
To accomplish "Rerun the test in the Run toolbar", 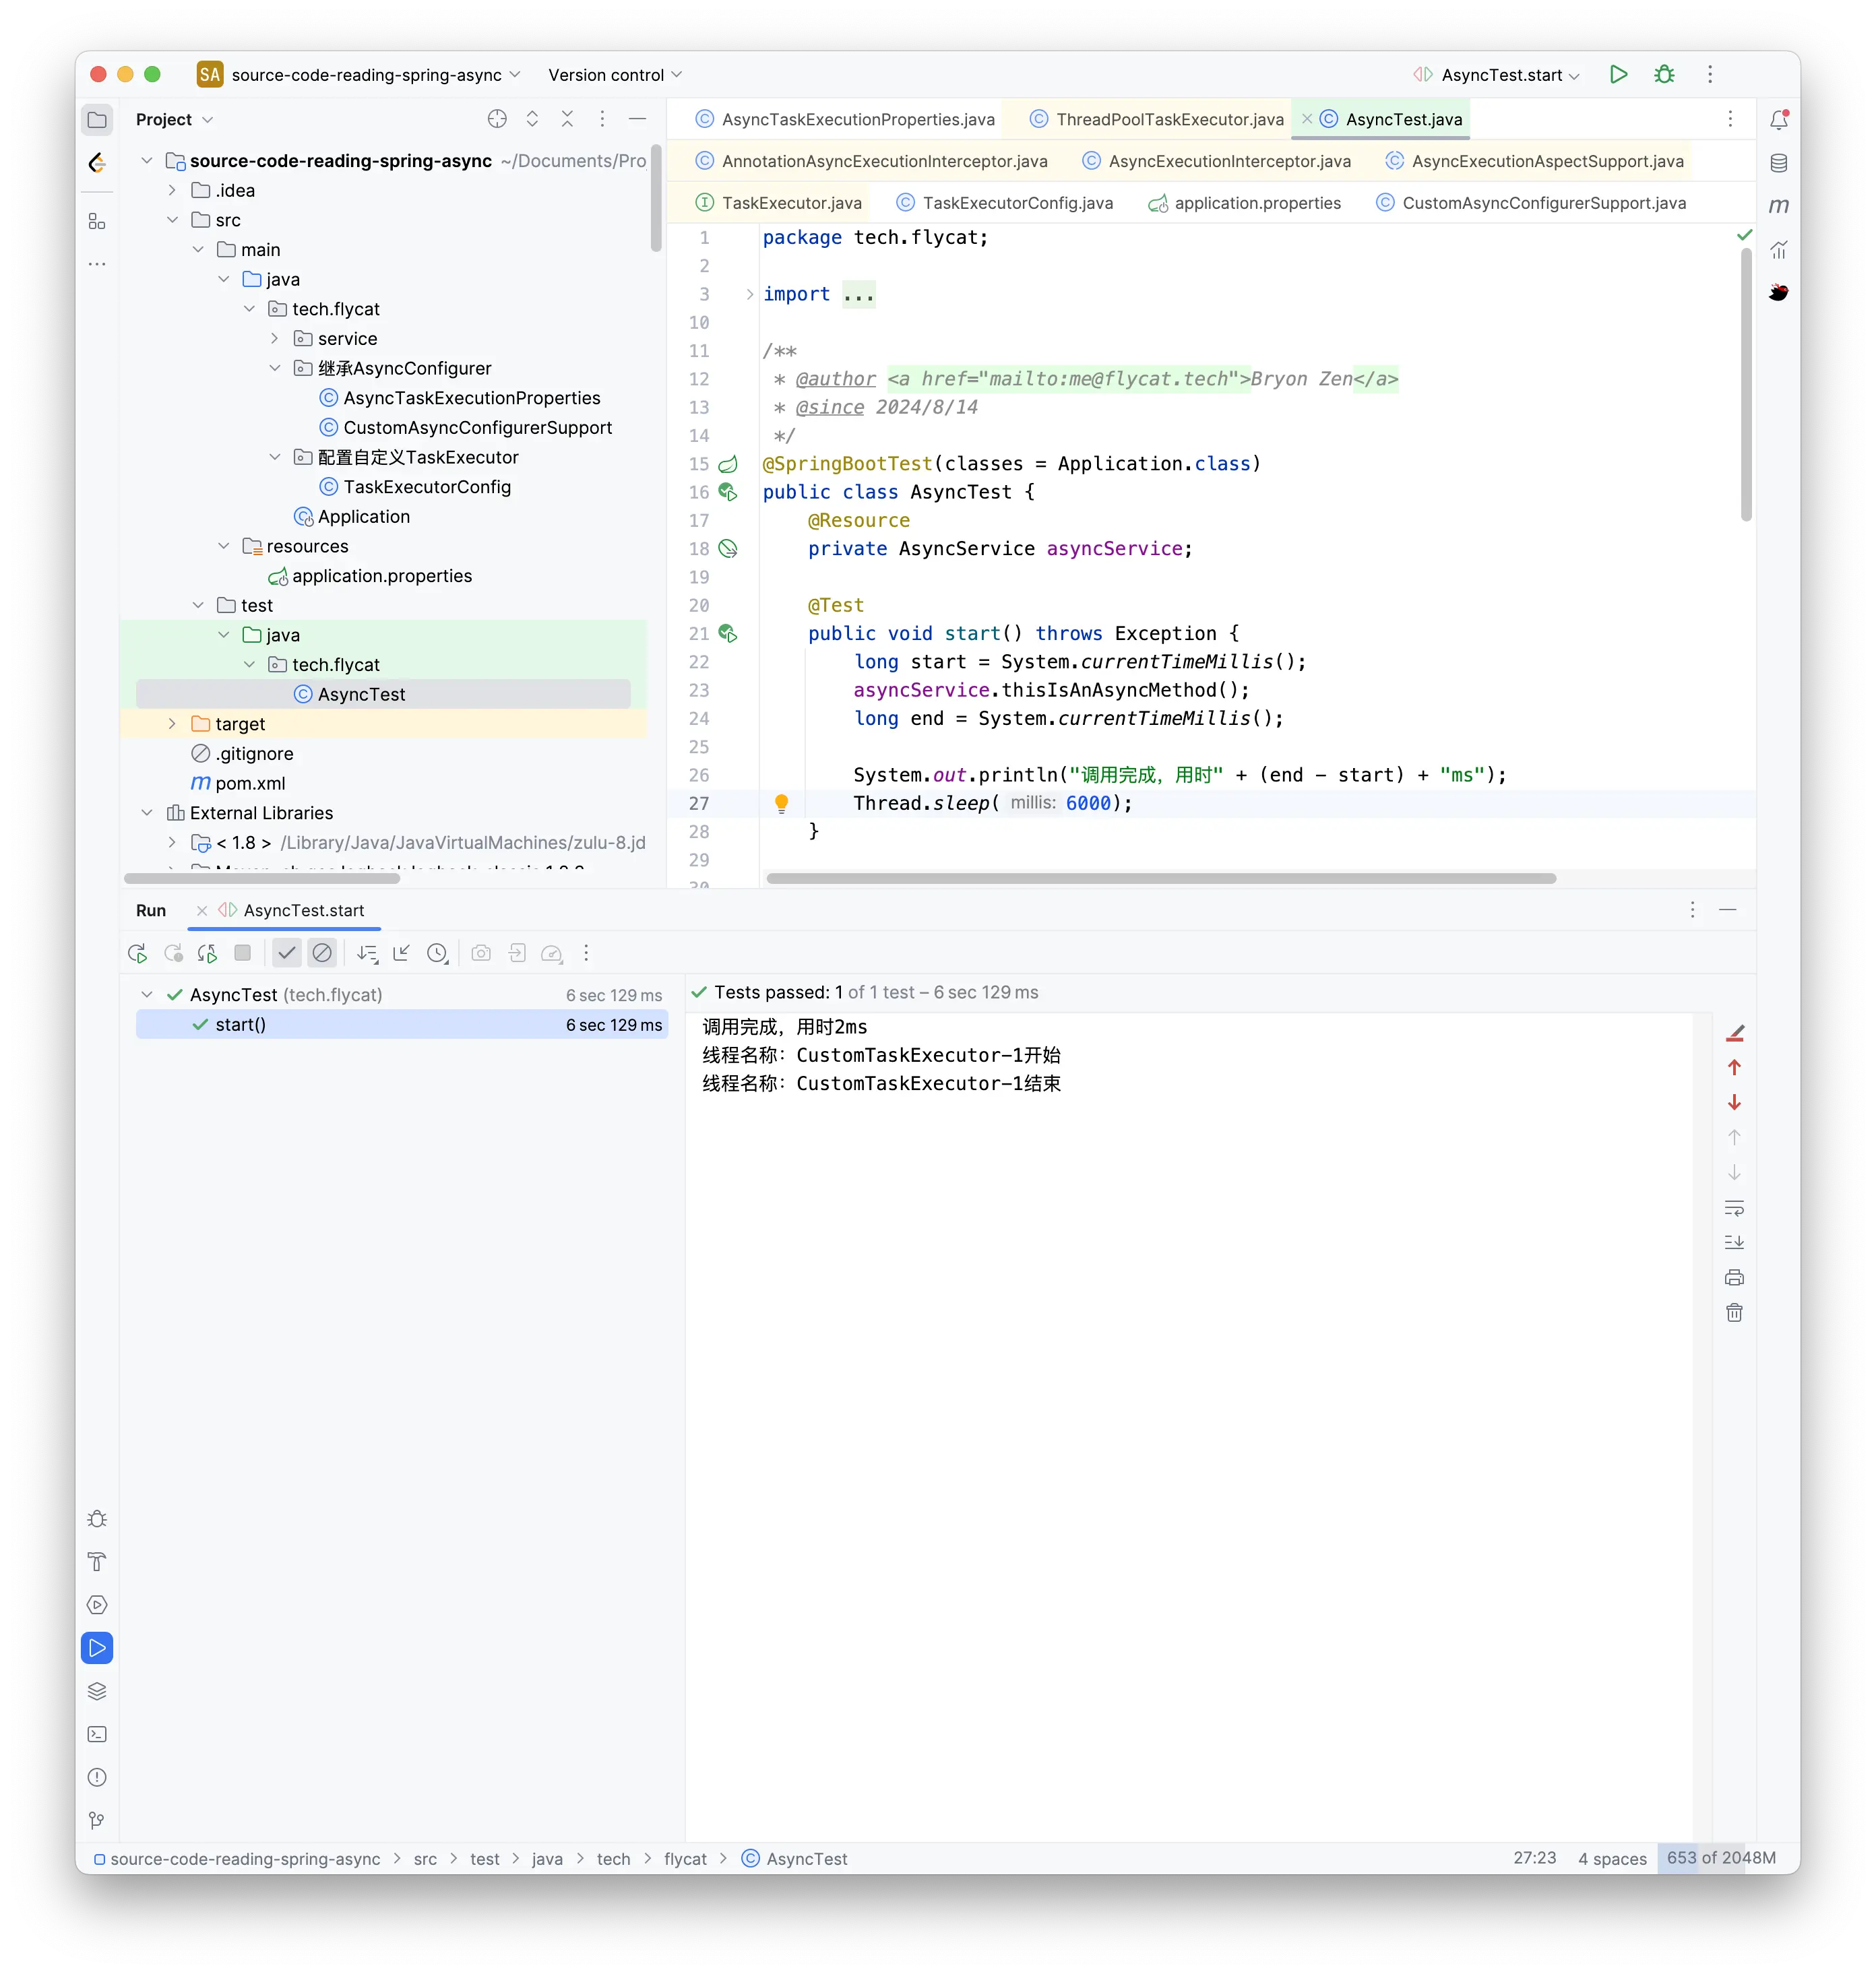I will pos(138,953).
